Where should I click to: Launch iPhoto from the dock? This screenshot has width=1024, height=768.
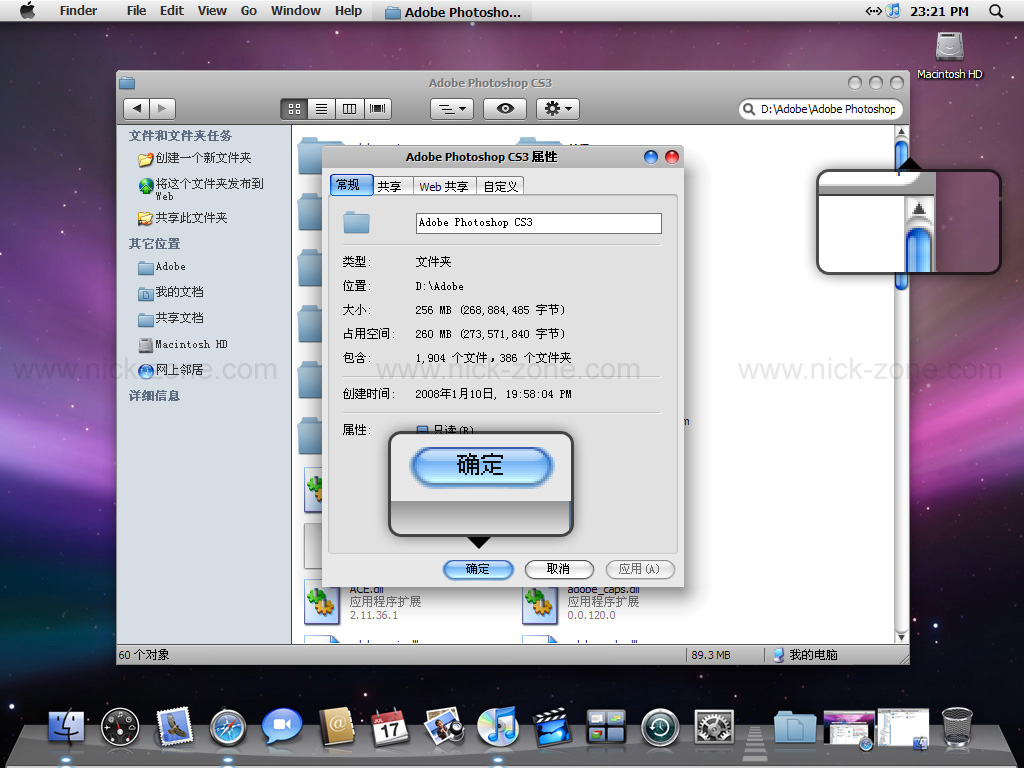pyautogui.click(x=444, y=726)
